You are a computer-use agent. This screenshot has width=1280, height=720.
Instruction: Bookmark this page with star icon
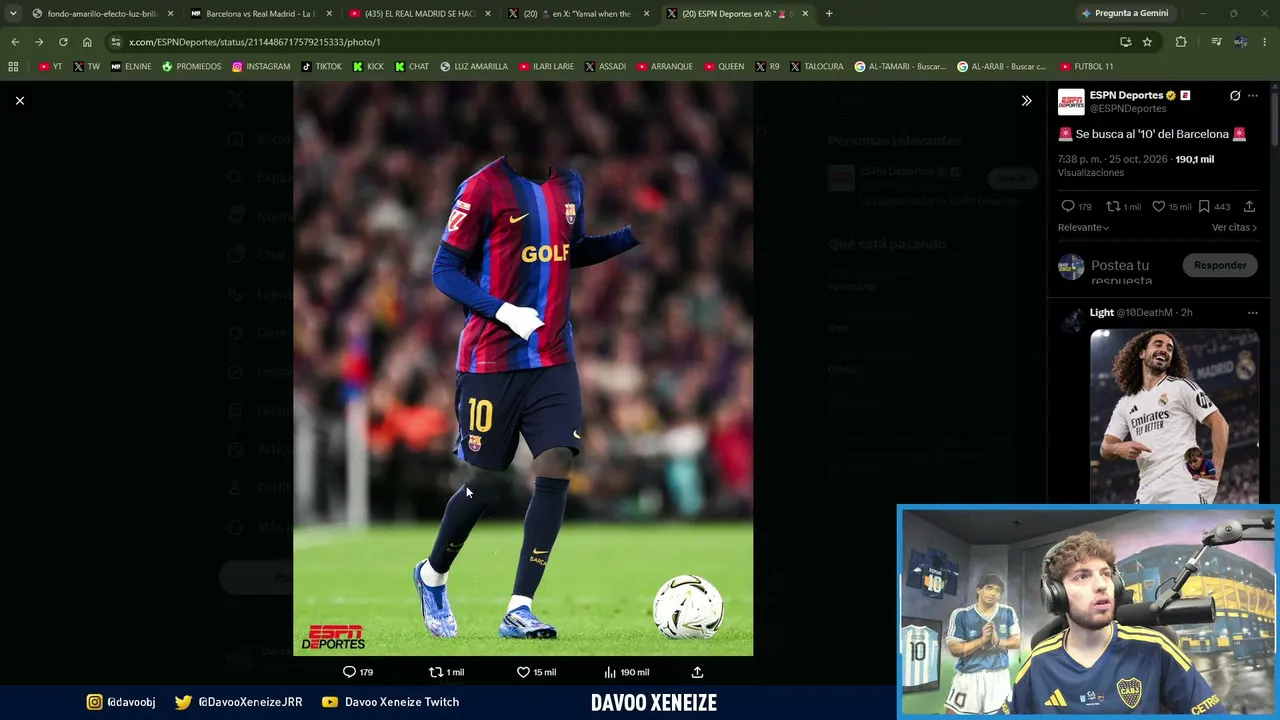coord(1147,42)
